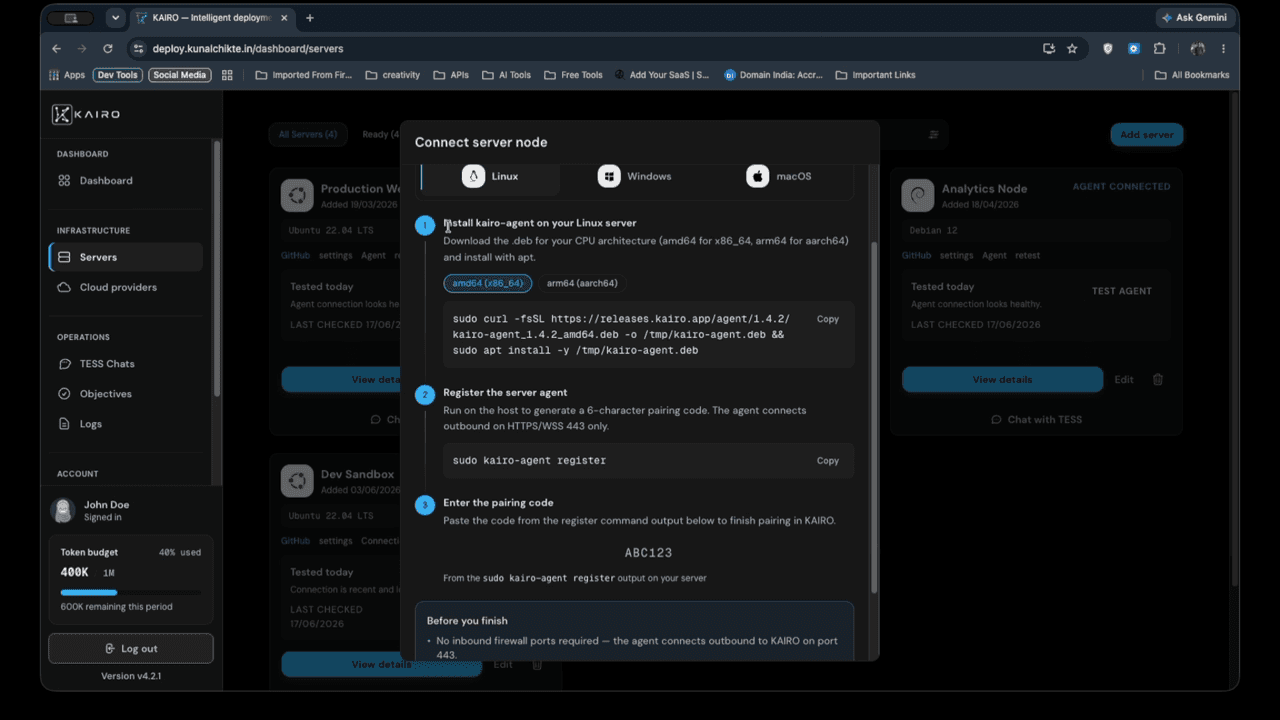Open the Important Links bookmark folder
This screenshot has height=720, width=1280.
(875, 75)
